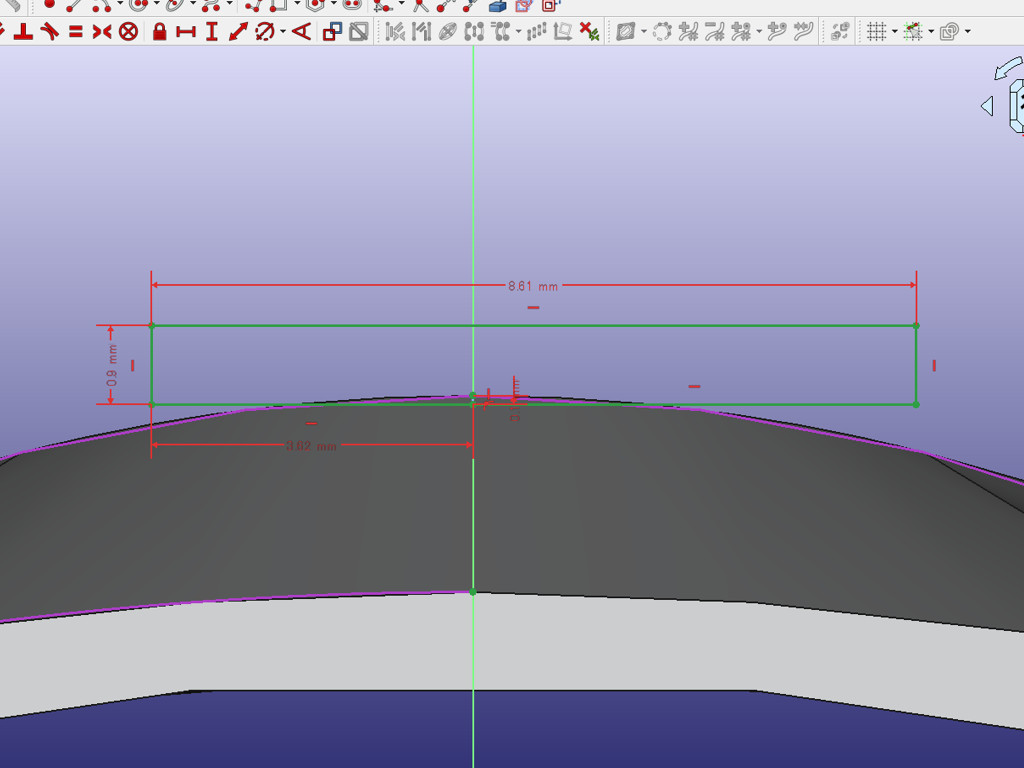Open the grid settings dropdown arrow
This screenshot has height=768, width=1024.
[x=894, y=32]
